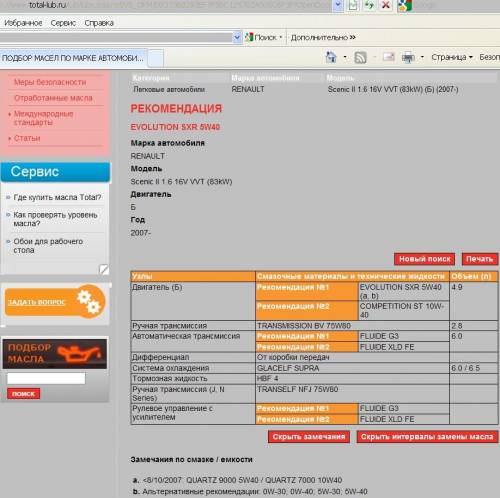The image size is (500, 498).
Task: Click the Печать button
Action: 479,259
